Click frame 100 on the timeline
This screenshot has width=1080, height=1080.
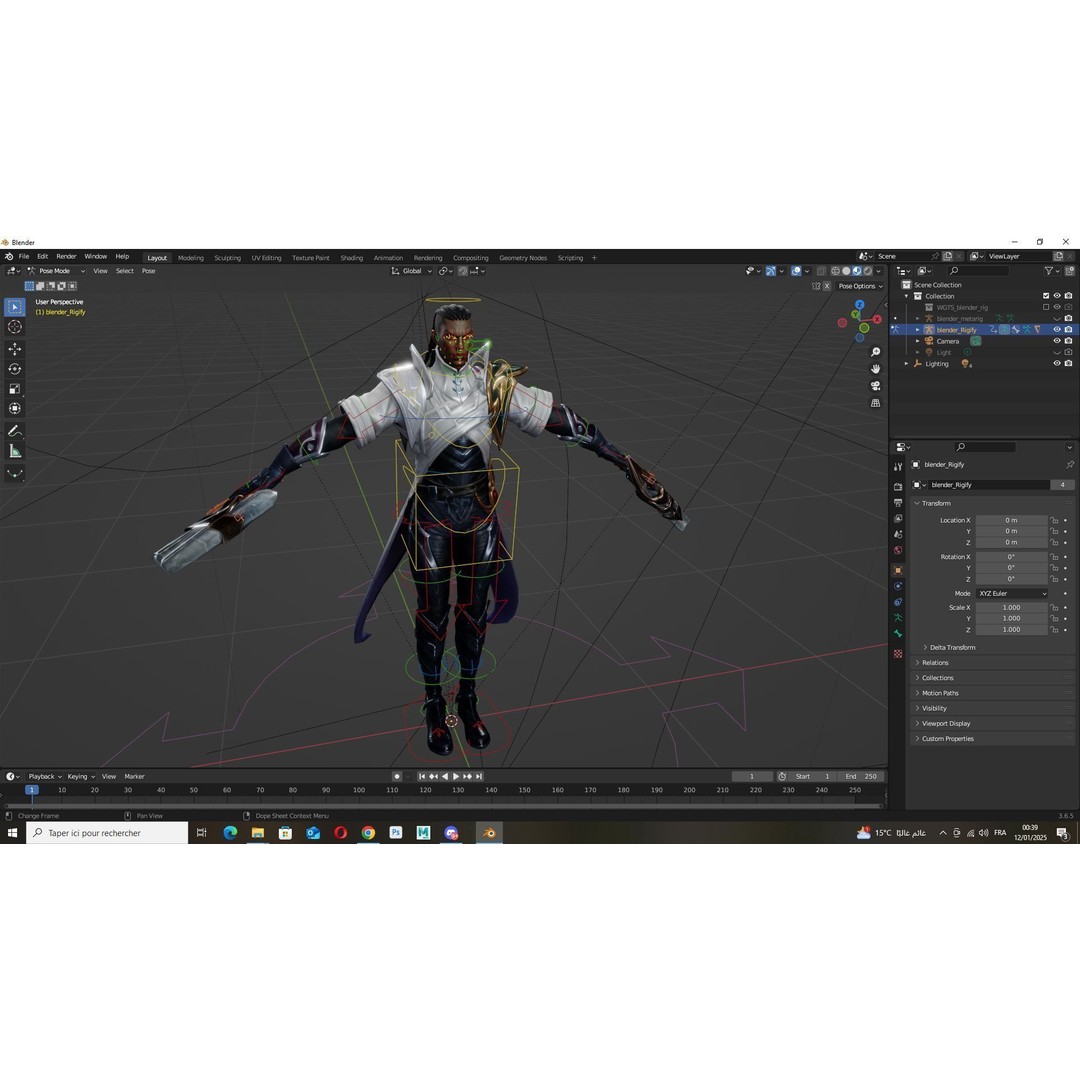[359, 791]
